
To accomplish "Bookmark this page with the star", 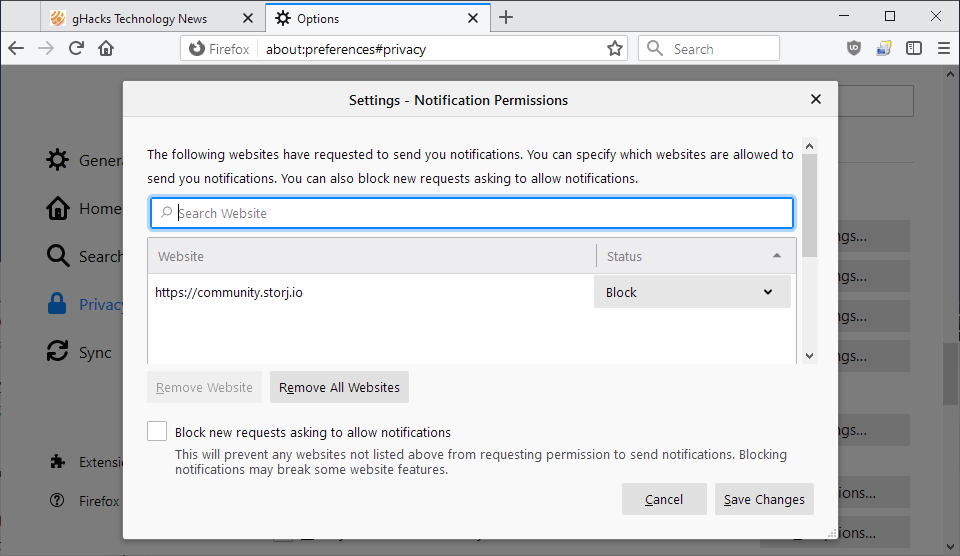I will click(x=615, y=48).
